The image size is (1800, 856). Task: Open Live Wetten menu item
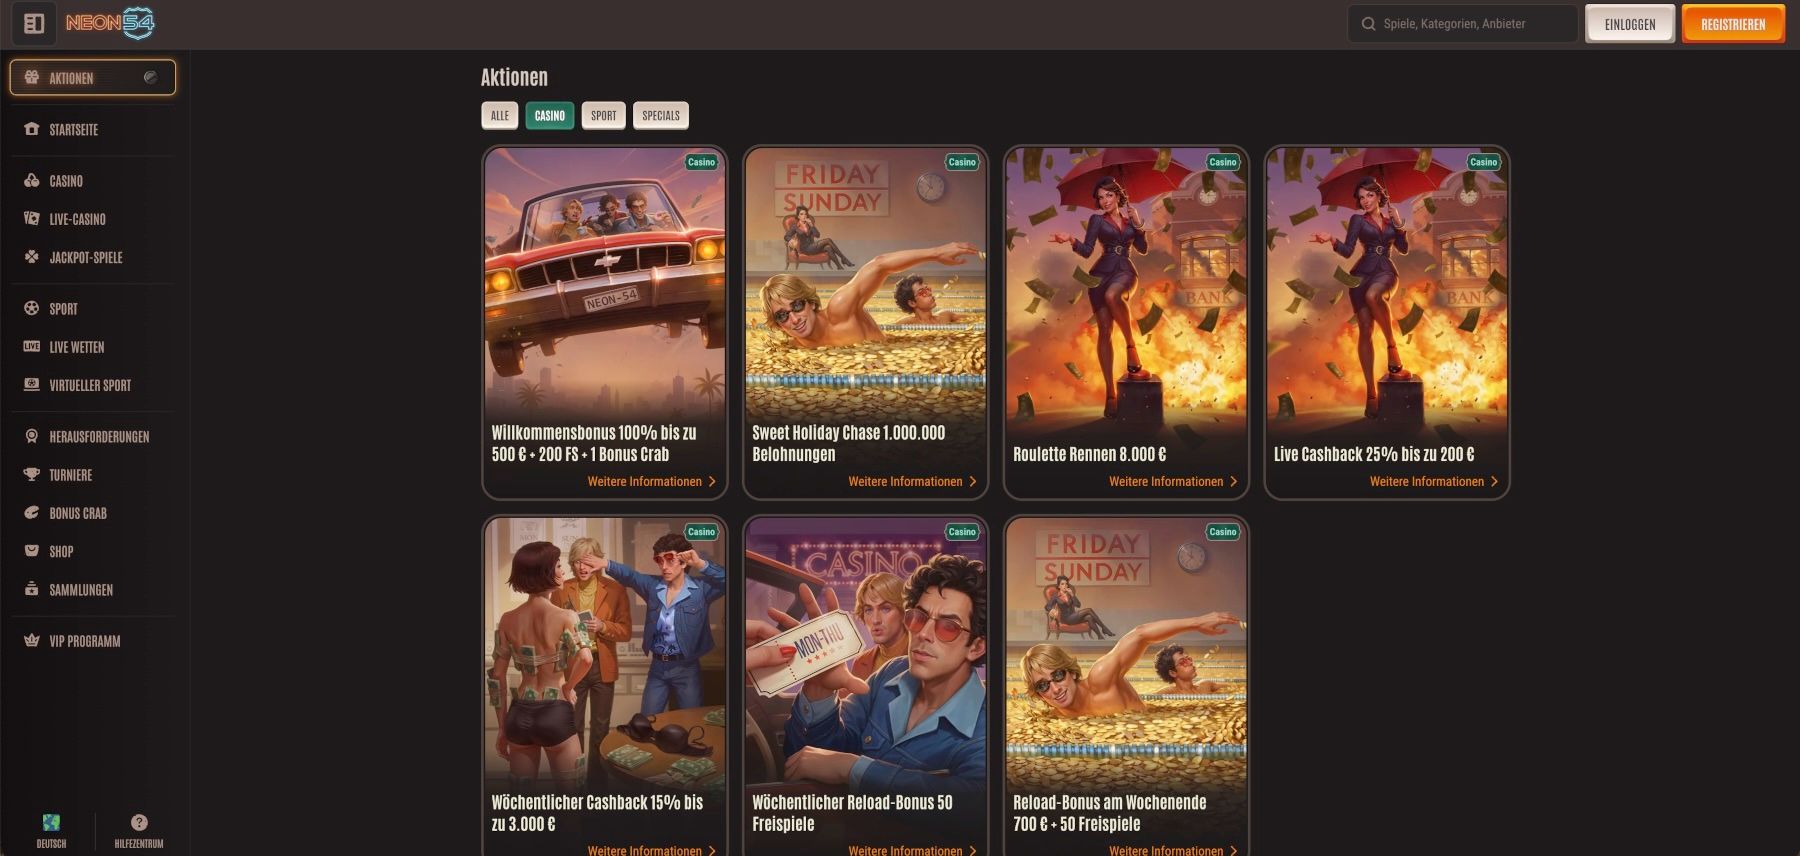click(x=76, y=347)
